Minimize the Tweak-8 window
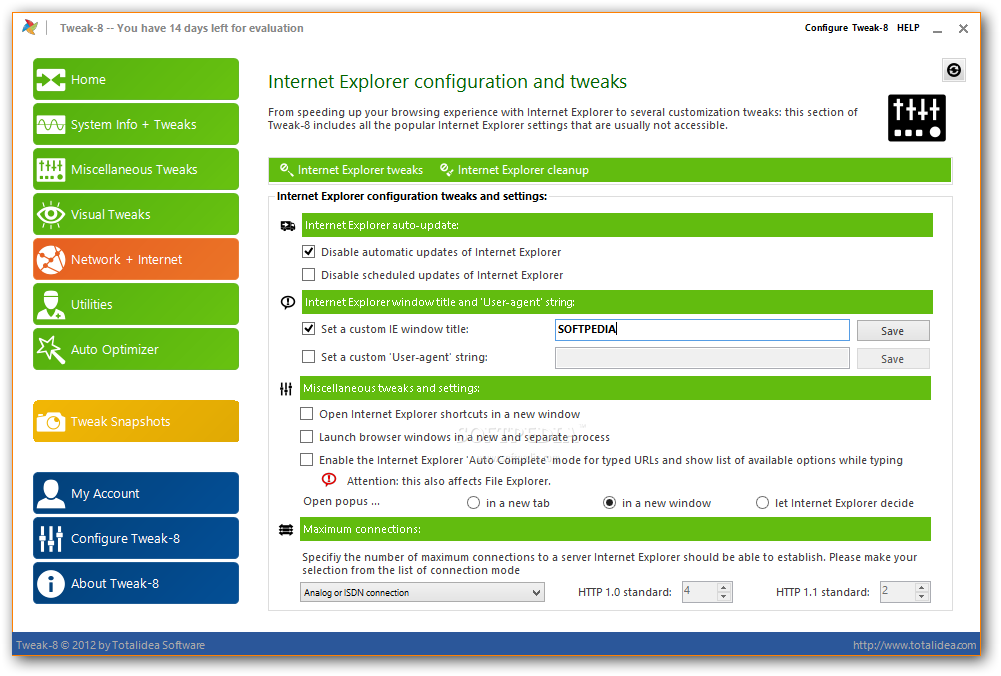 [937, 29]
